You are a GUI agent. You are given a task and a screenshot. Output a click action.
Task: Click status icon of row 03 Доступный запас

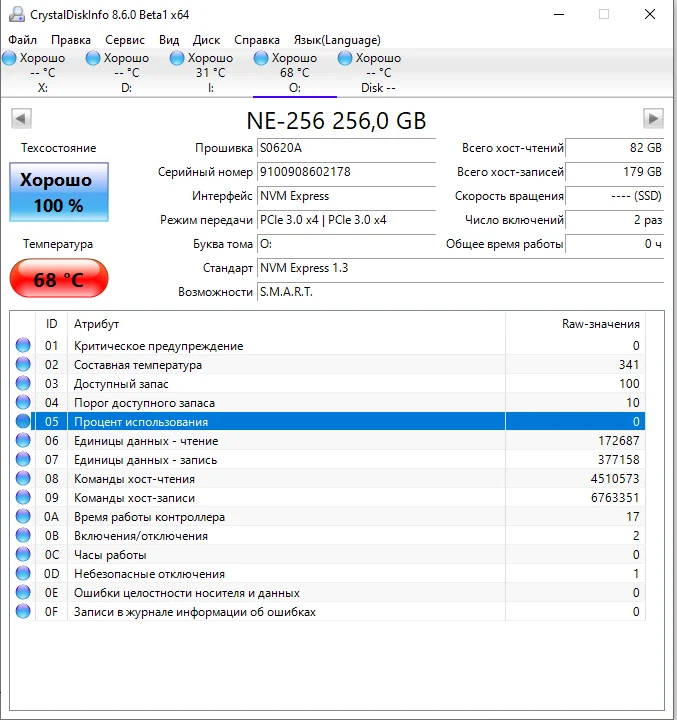[23, 383]
